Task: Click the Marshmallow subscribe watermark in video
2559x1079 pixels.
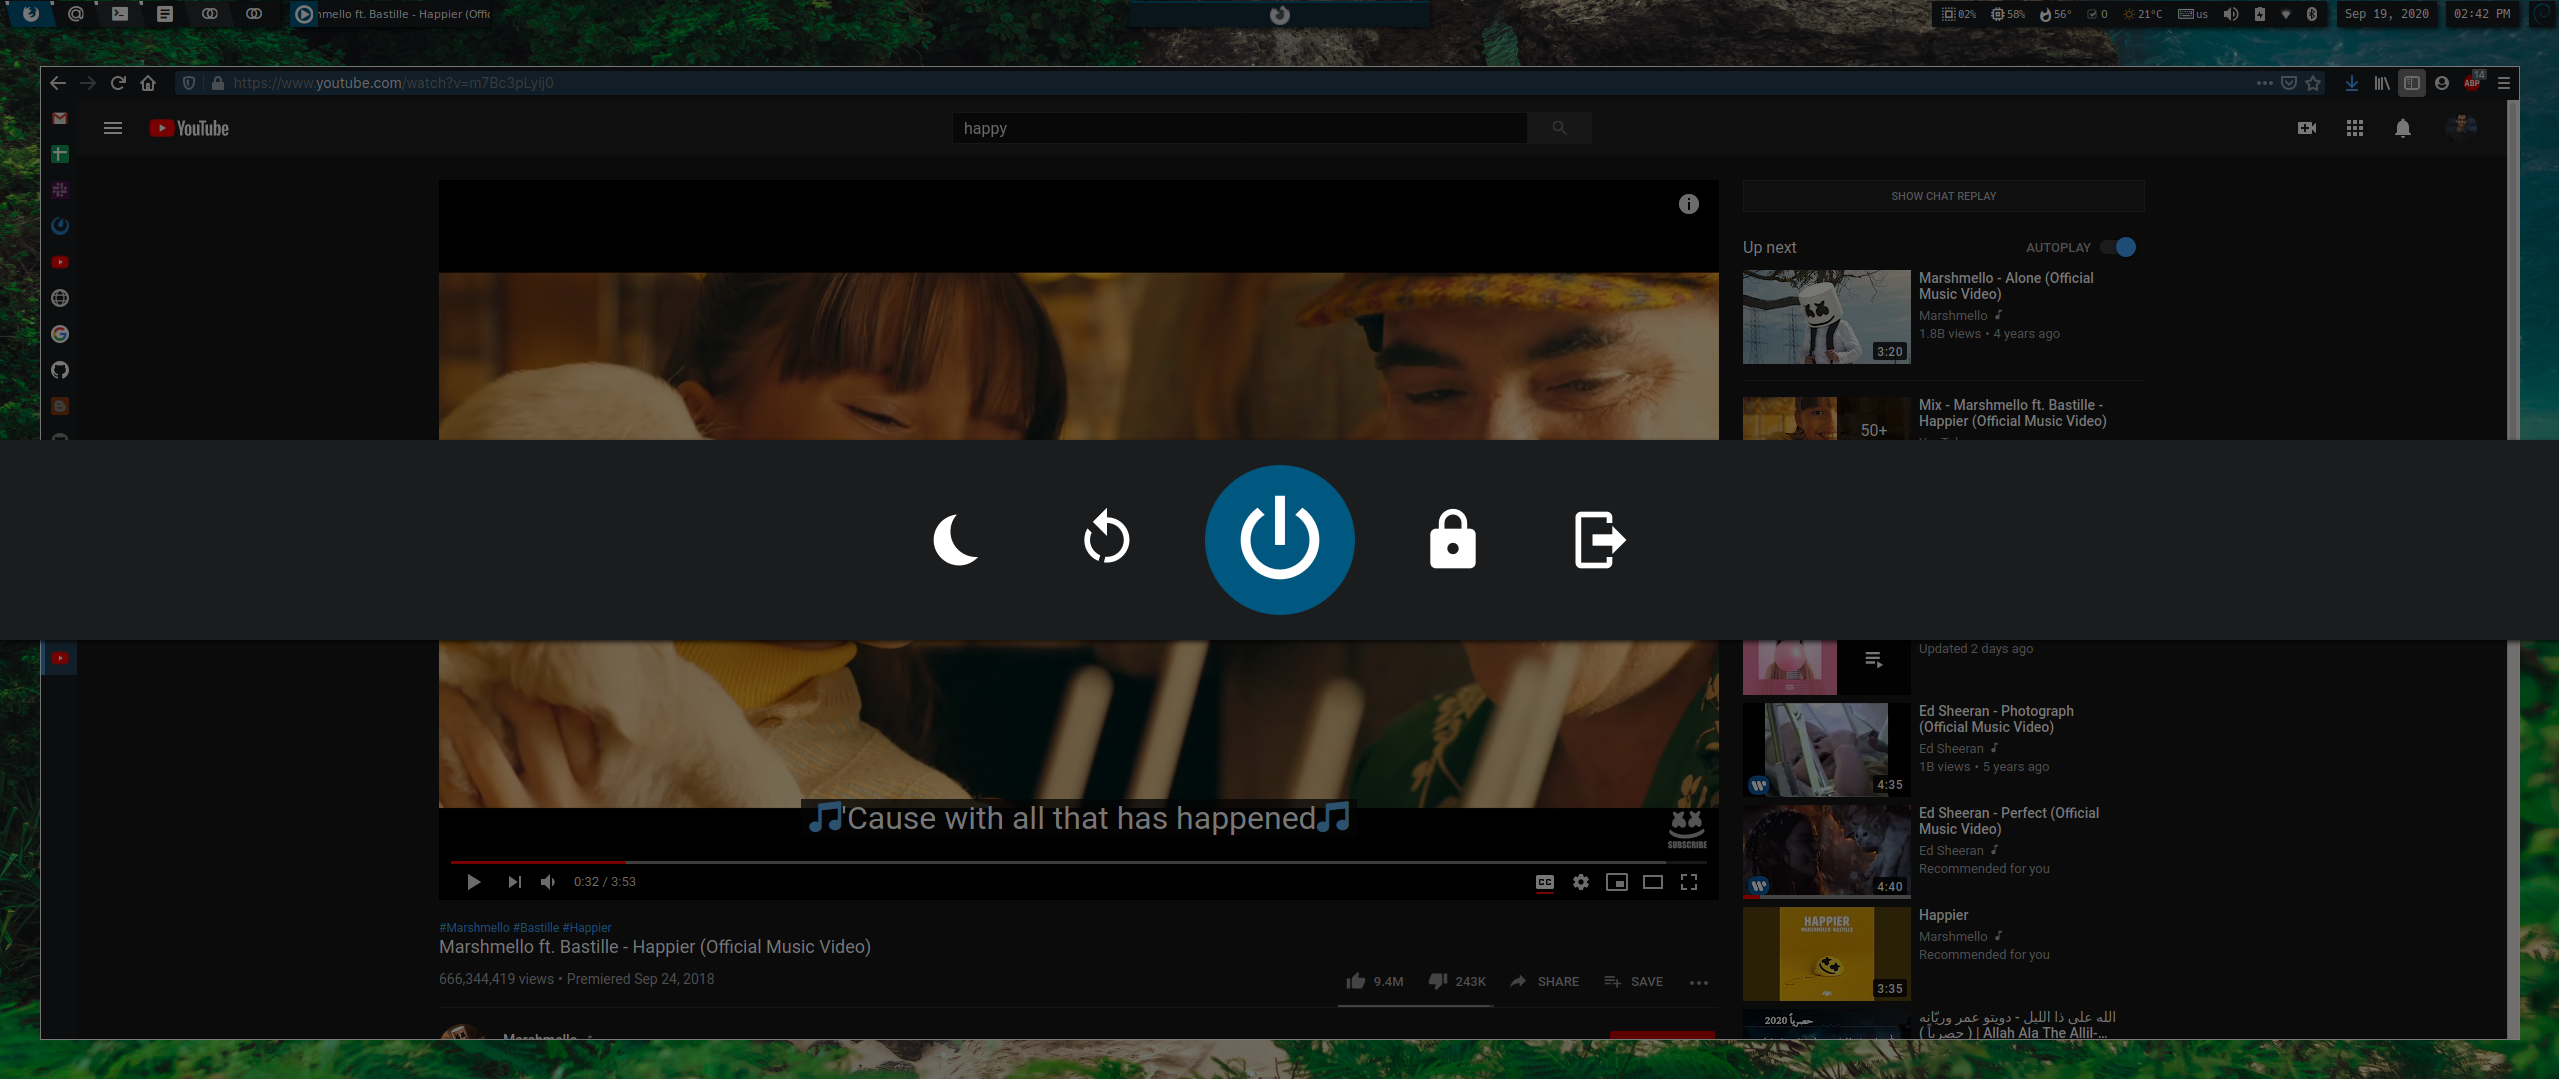Action: [x=1687, y=829]
